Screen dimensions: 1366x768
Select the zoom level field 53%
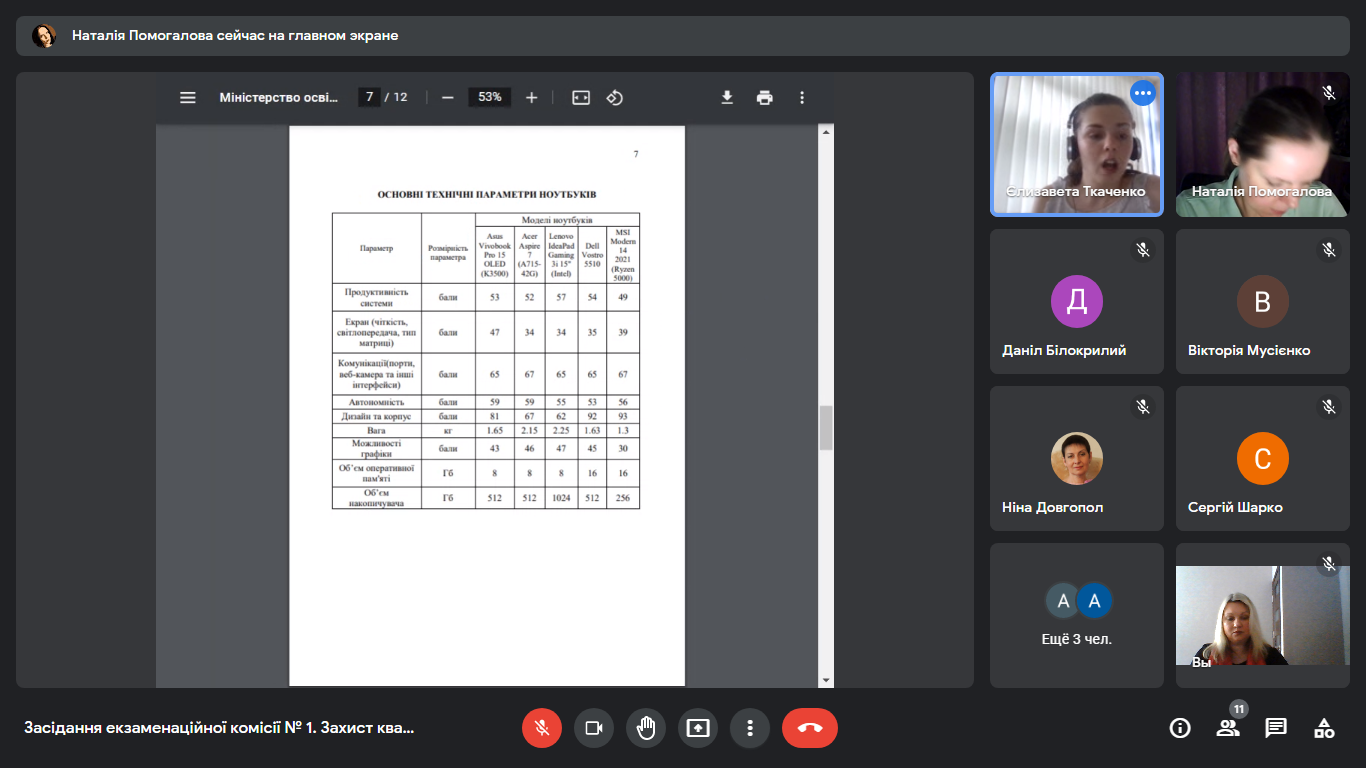pos(490,97)
